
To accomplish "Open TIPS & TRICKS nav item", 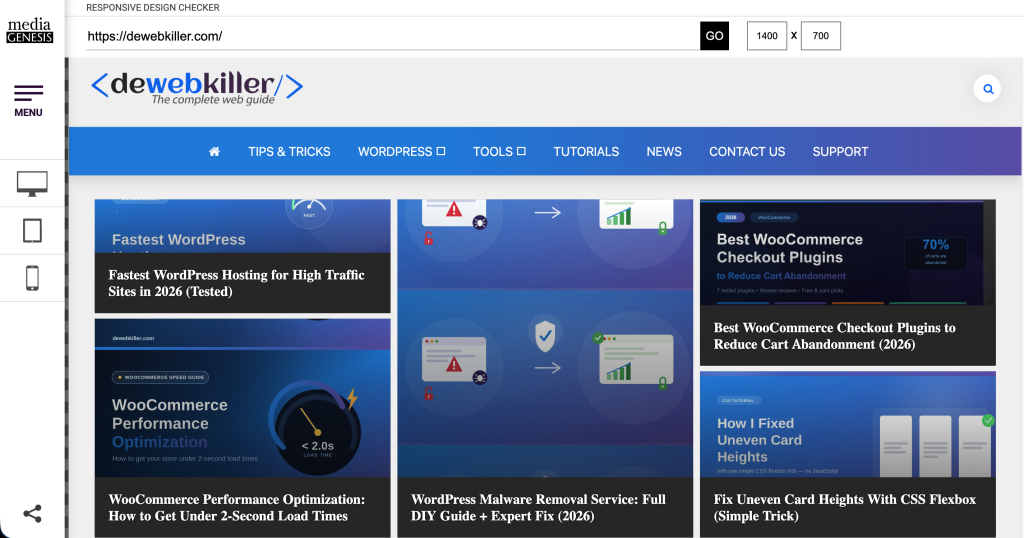I will click(x=289, y=151).
